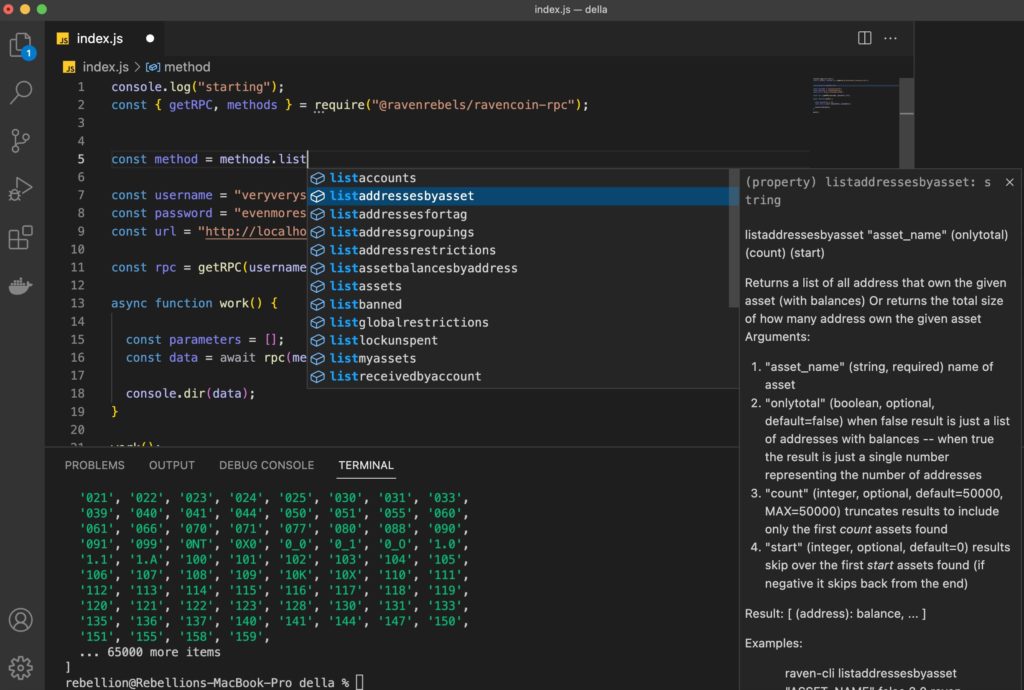Click console.log("starting") on line 1
Image resolution: width=1024 pixels, height=690 pixels.
[x=197, y=87]
